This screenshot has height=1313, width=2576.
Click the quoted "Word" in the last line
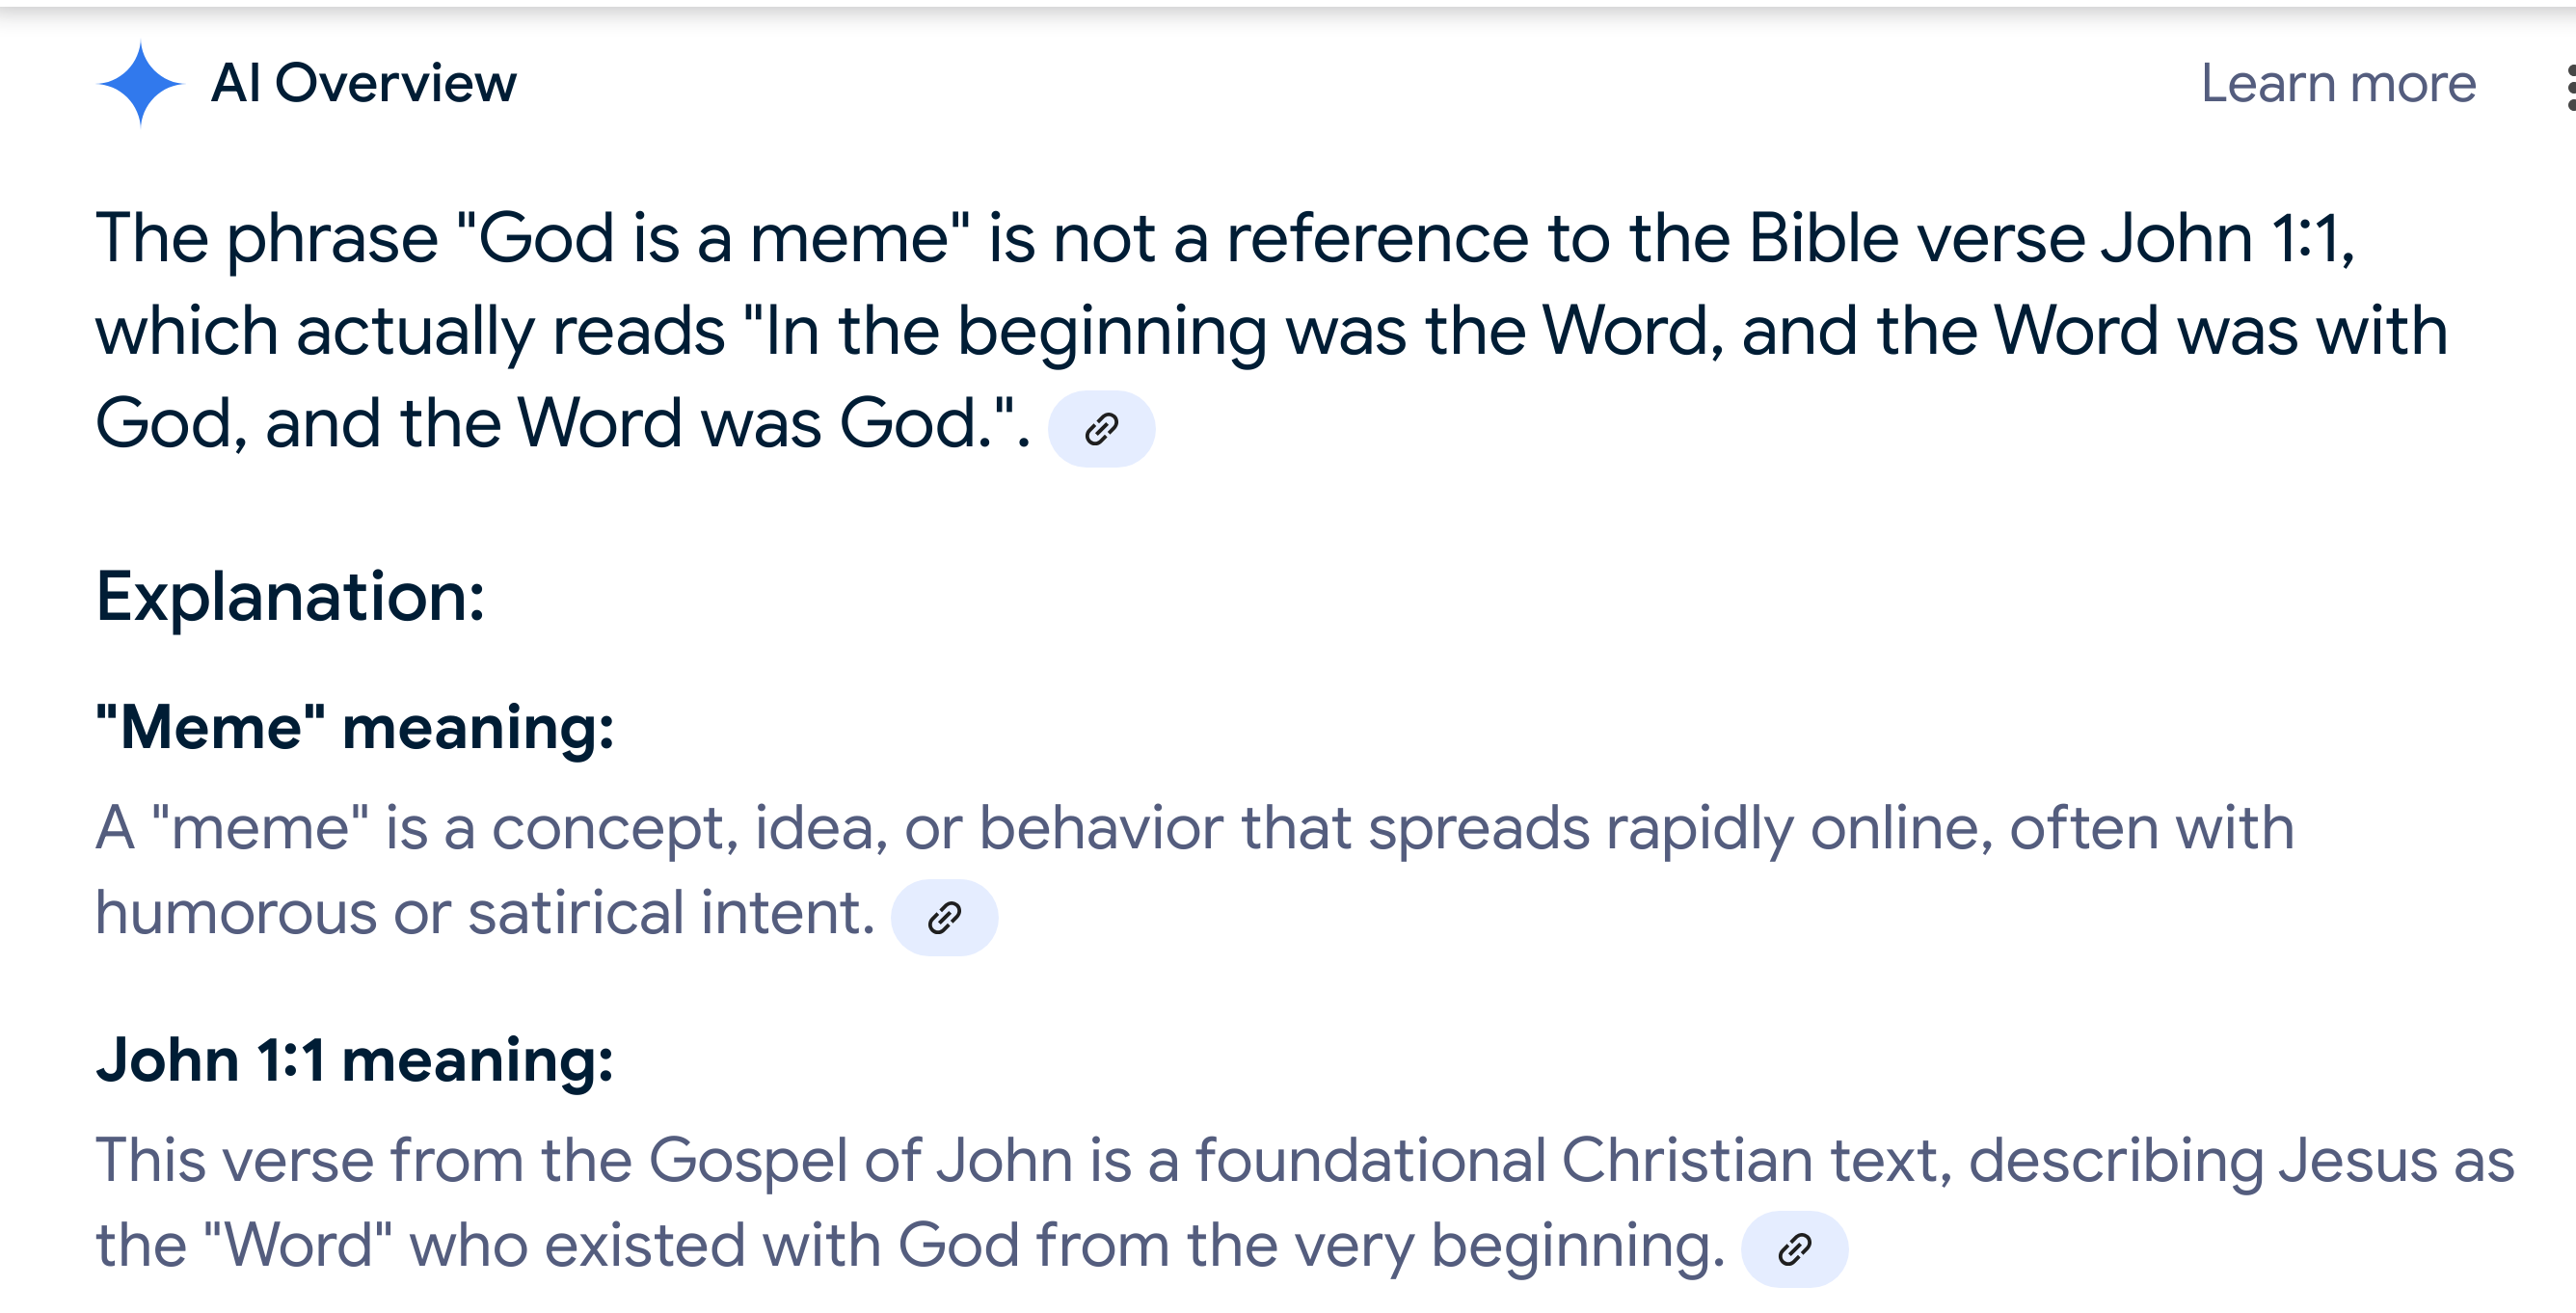[297, 1246]
